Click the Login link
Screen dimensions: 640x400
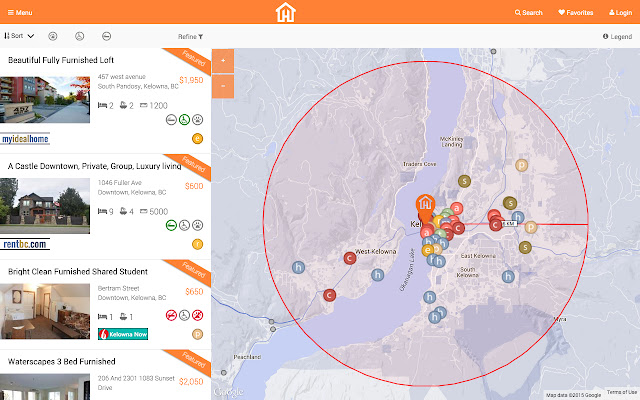(619, 13)
